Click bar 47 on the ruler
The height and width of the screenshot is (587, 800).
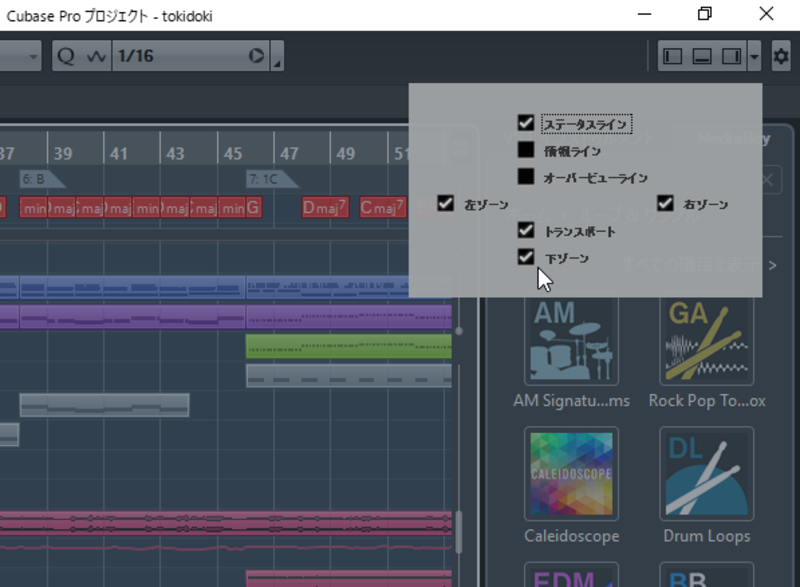coord(289,153)
